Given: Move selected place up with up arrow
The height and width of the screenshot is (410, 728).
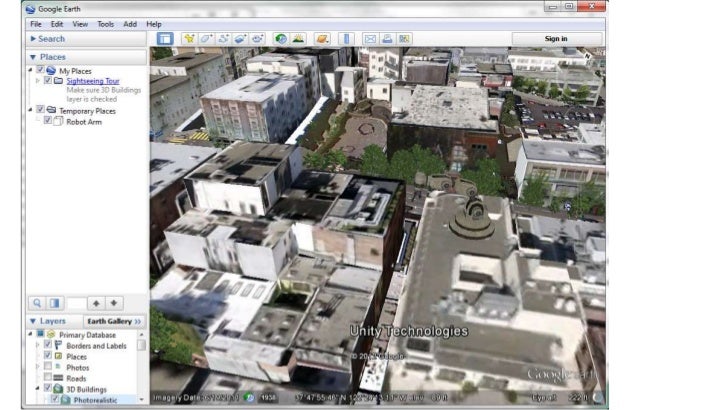Looking at the screenshot, I should (x=96, y=303).
